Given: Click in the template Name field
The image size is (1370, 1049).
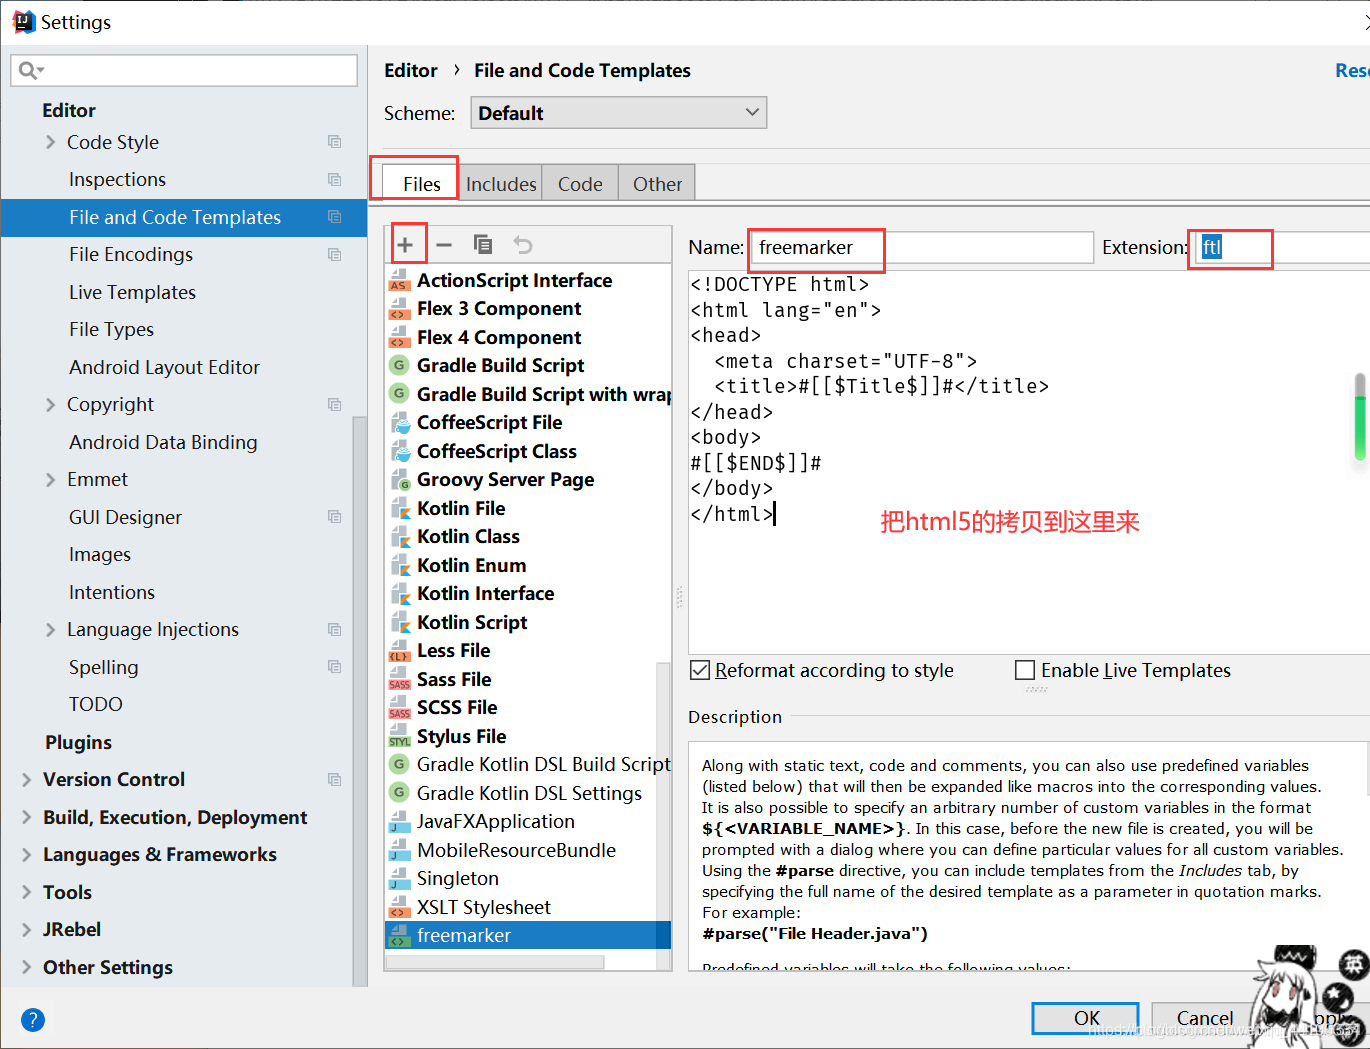Looking at the screenshot, I should 921,247.
